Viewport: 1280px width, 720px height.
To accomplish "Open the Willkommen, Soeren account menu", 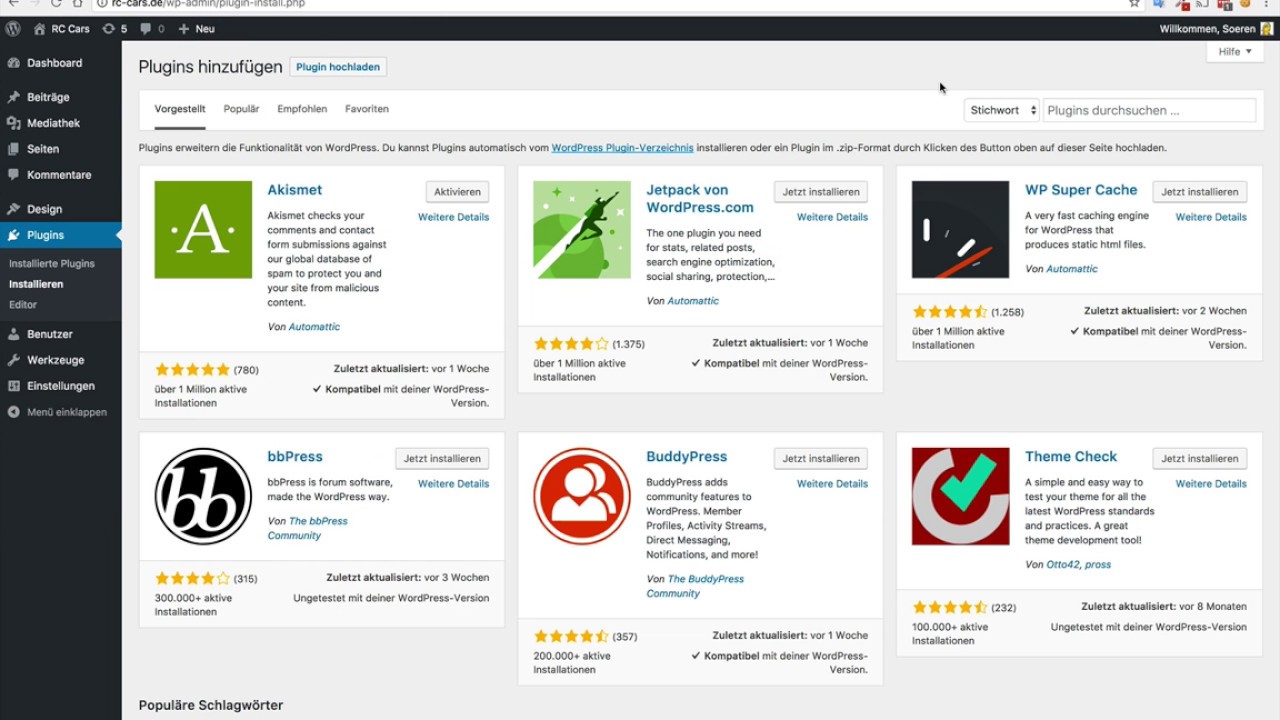I will (x=1216, y=29).
